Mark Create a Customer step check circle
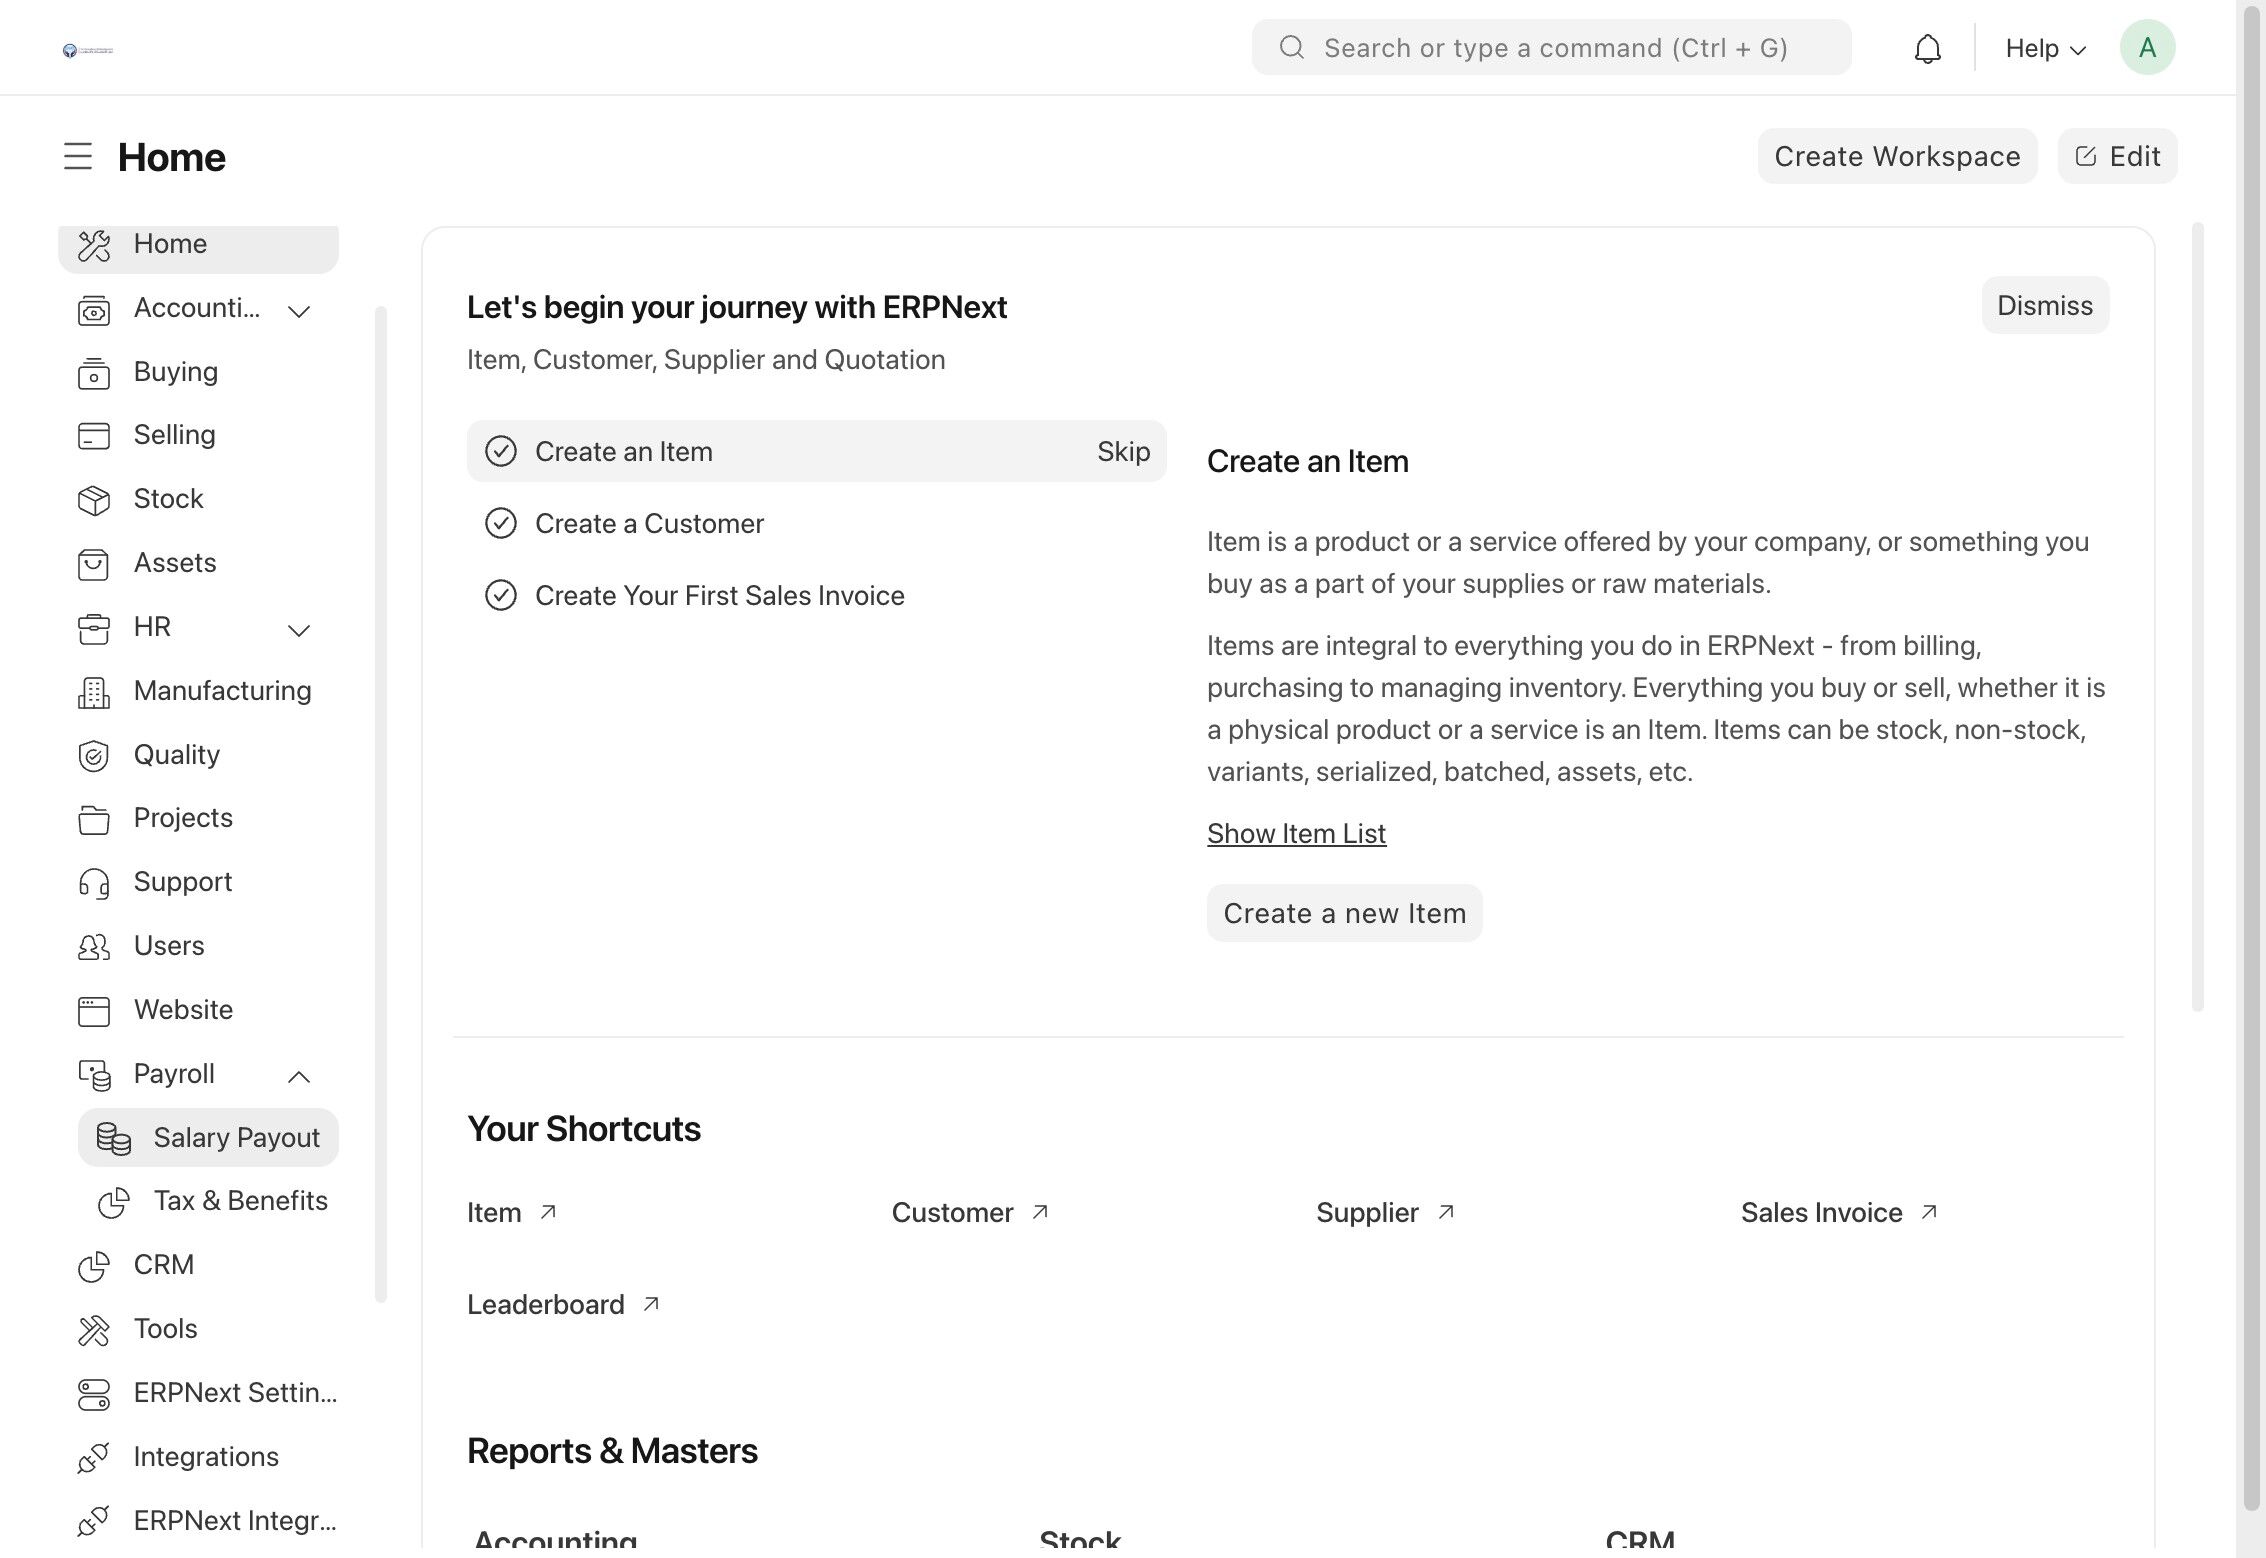Screen dimensions: 2266x1558 501,523
